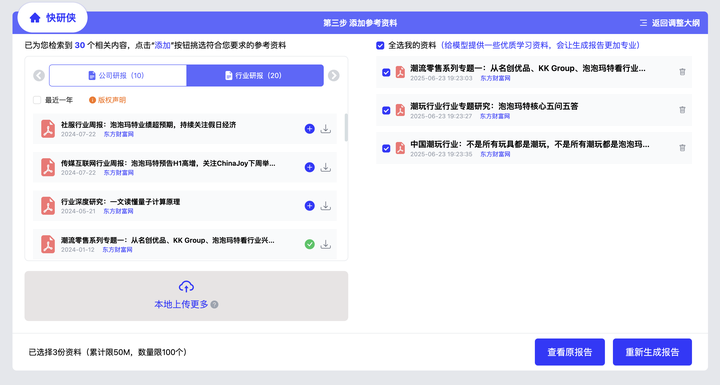Download the 行业深度研究 量子计算 report
Viewport: 720px width, 385px height.
326,206
